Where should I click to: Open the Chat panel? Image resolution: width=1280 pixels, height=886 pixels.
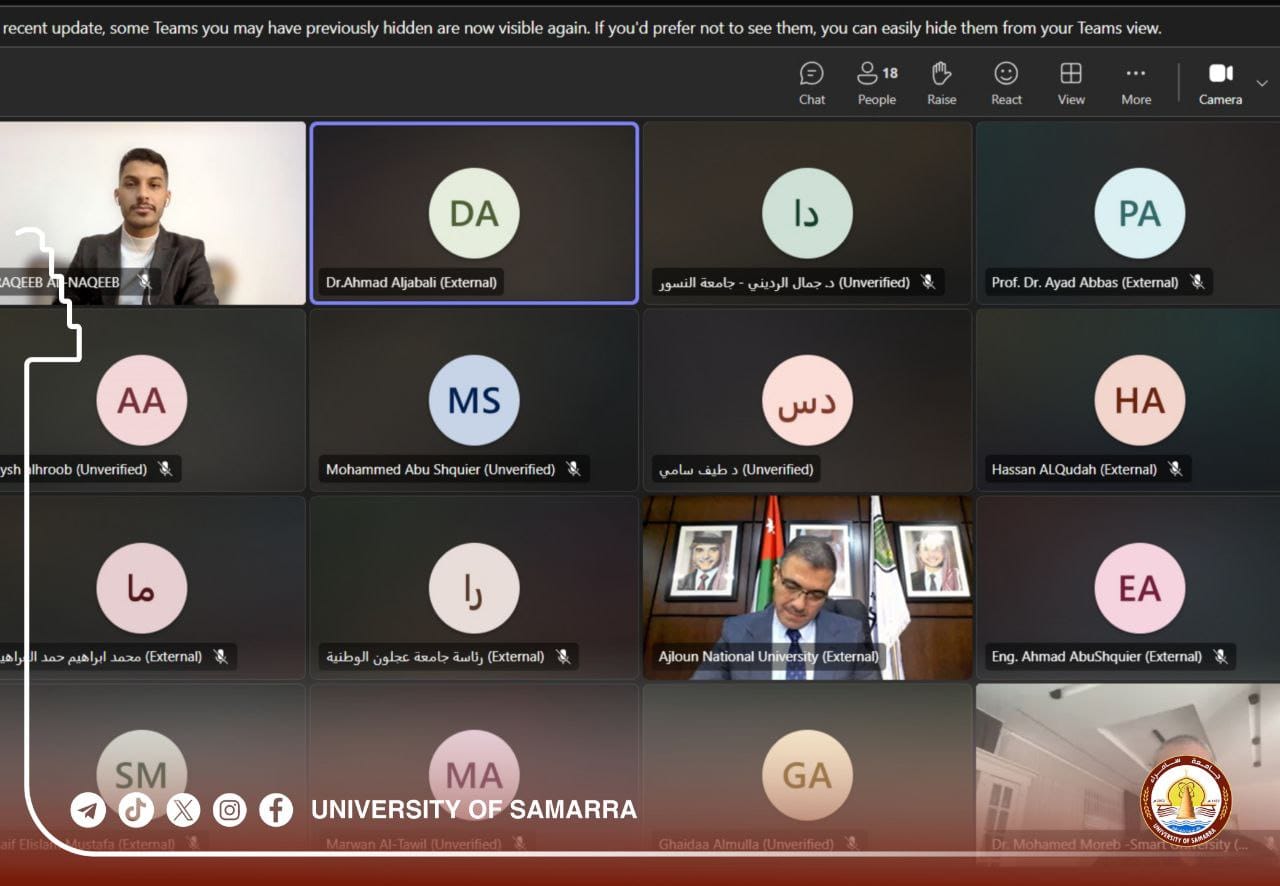click(811, 83)
